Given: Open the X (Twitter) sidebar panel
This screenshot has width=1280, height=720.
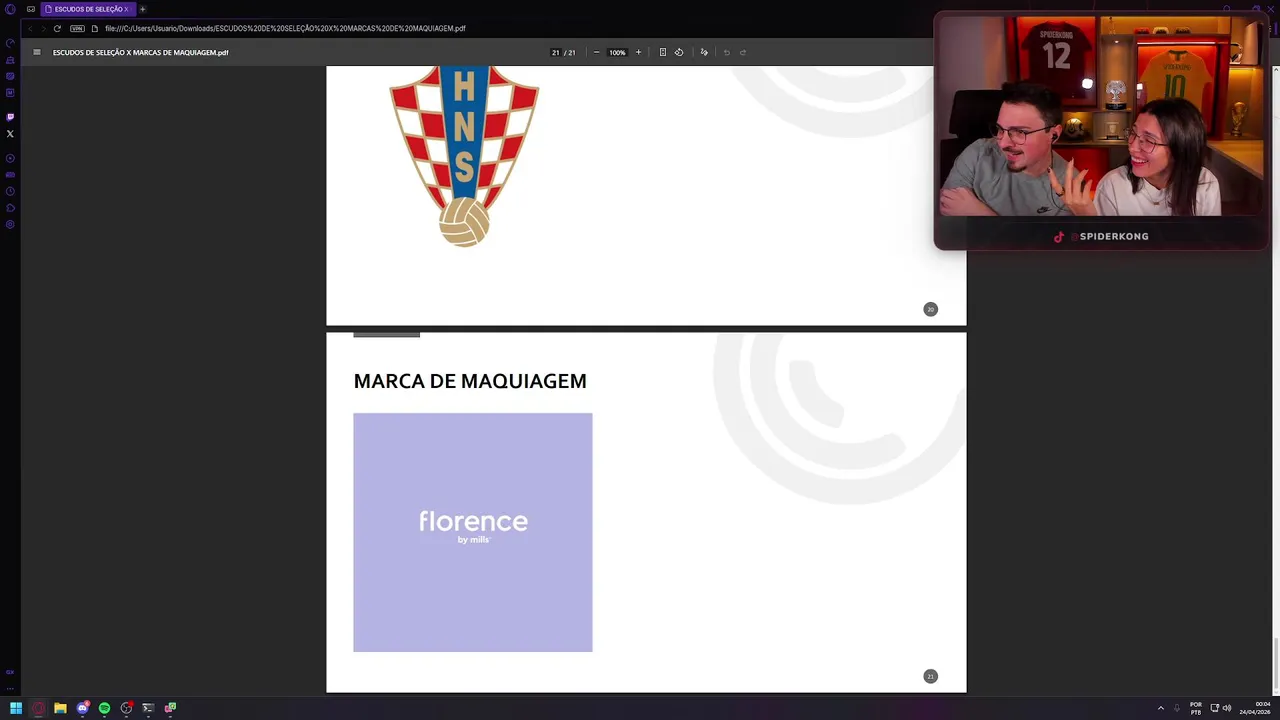Looking at the screenshot, I should pyautogui.click(x=10, y=133).
